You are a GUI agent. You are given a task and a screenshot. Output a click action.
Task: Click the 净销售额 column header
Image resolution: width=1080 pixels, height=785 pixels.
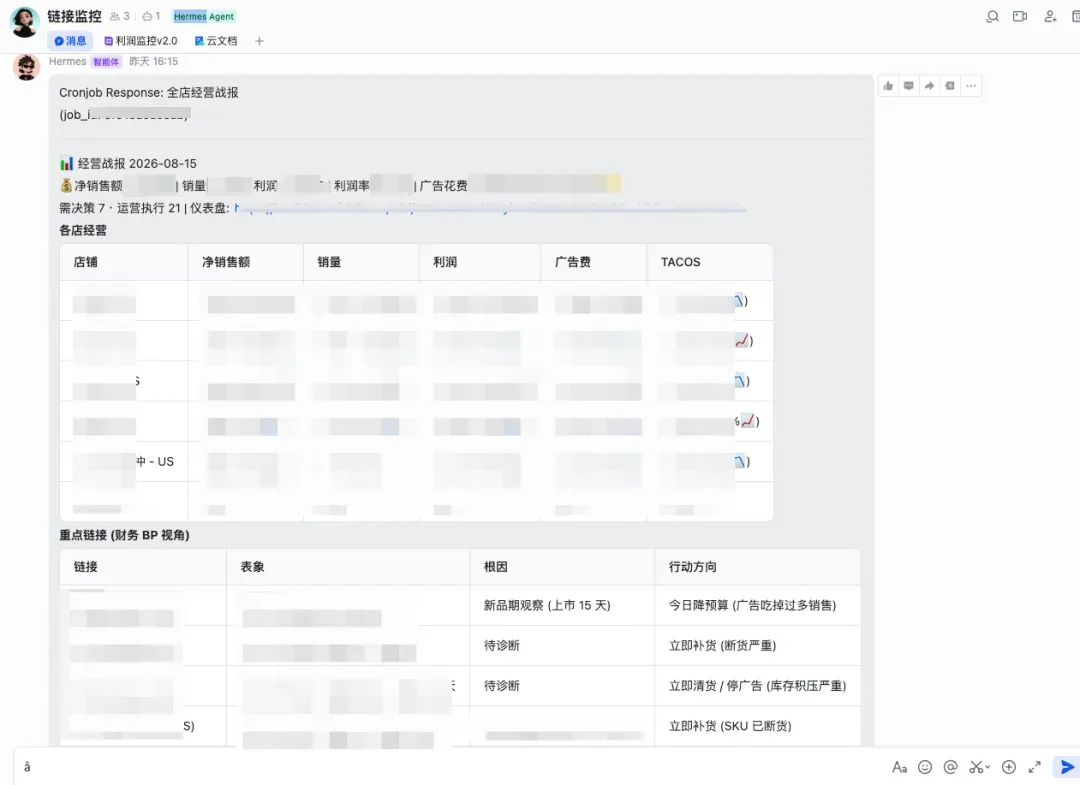[226, 262]
